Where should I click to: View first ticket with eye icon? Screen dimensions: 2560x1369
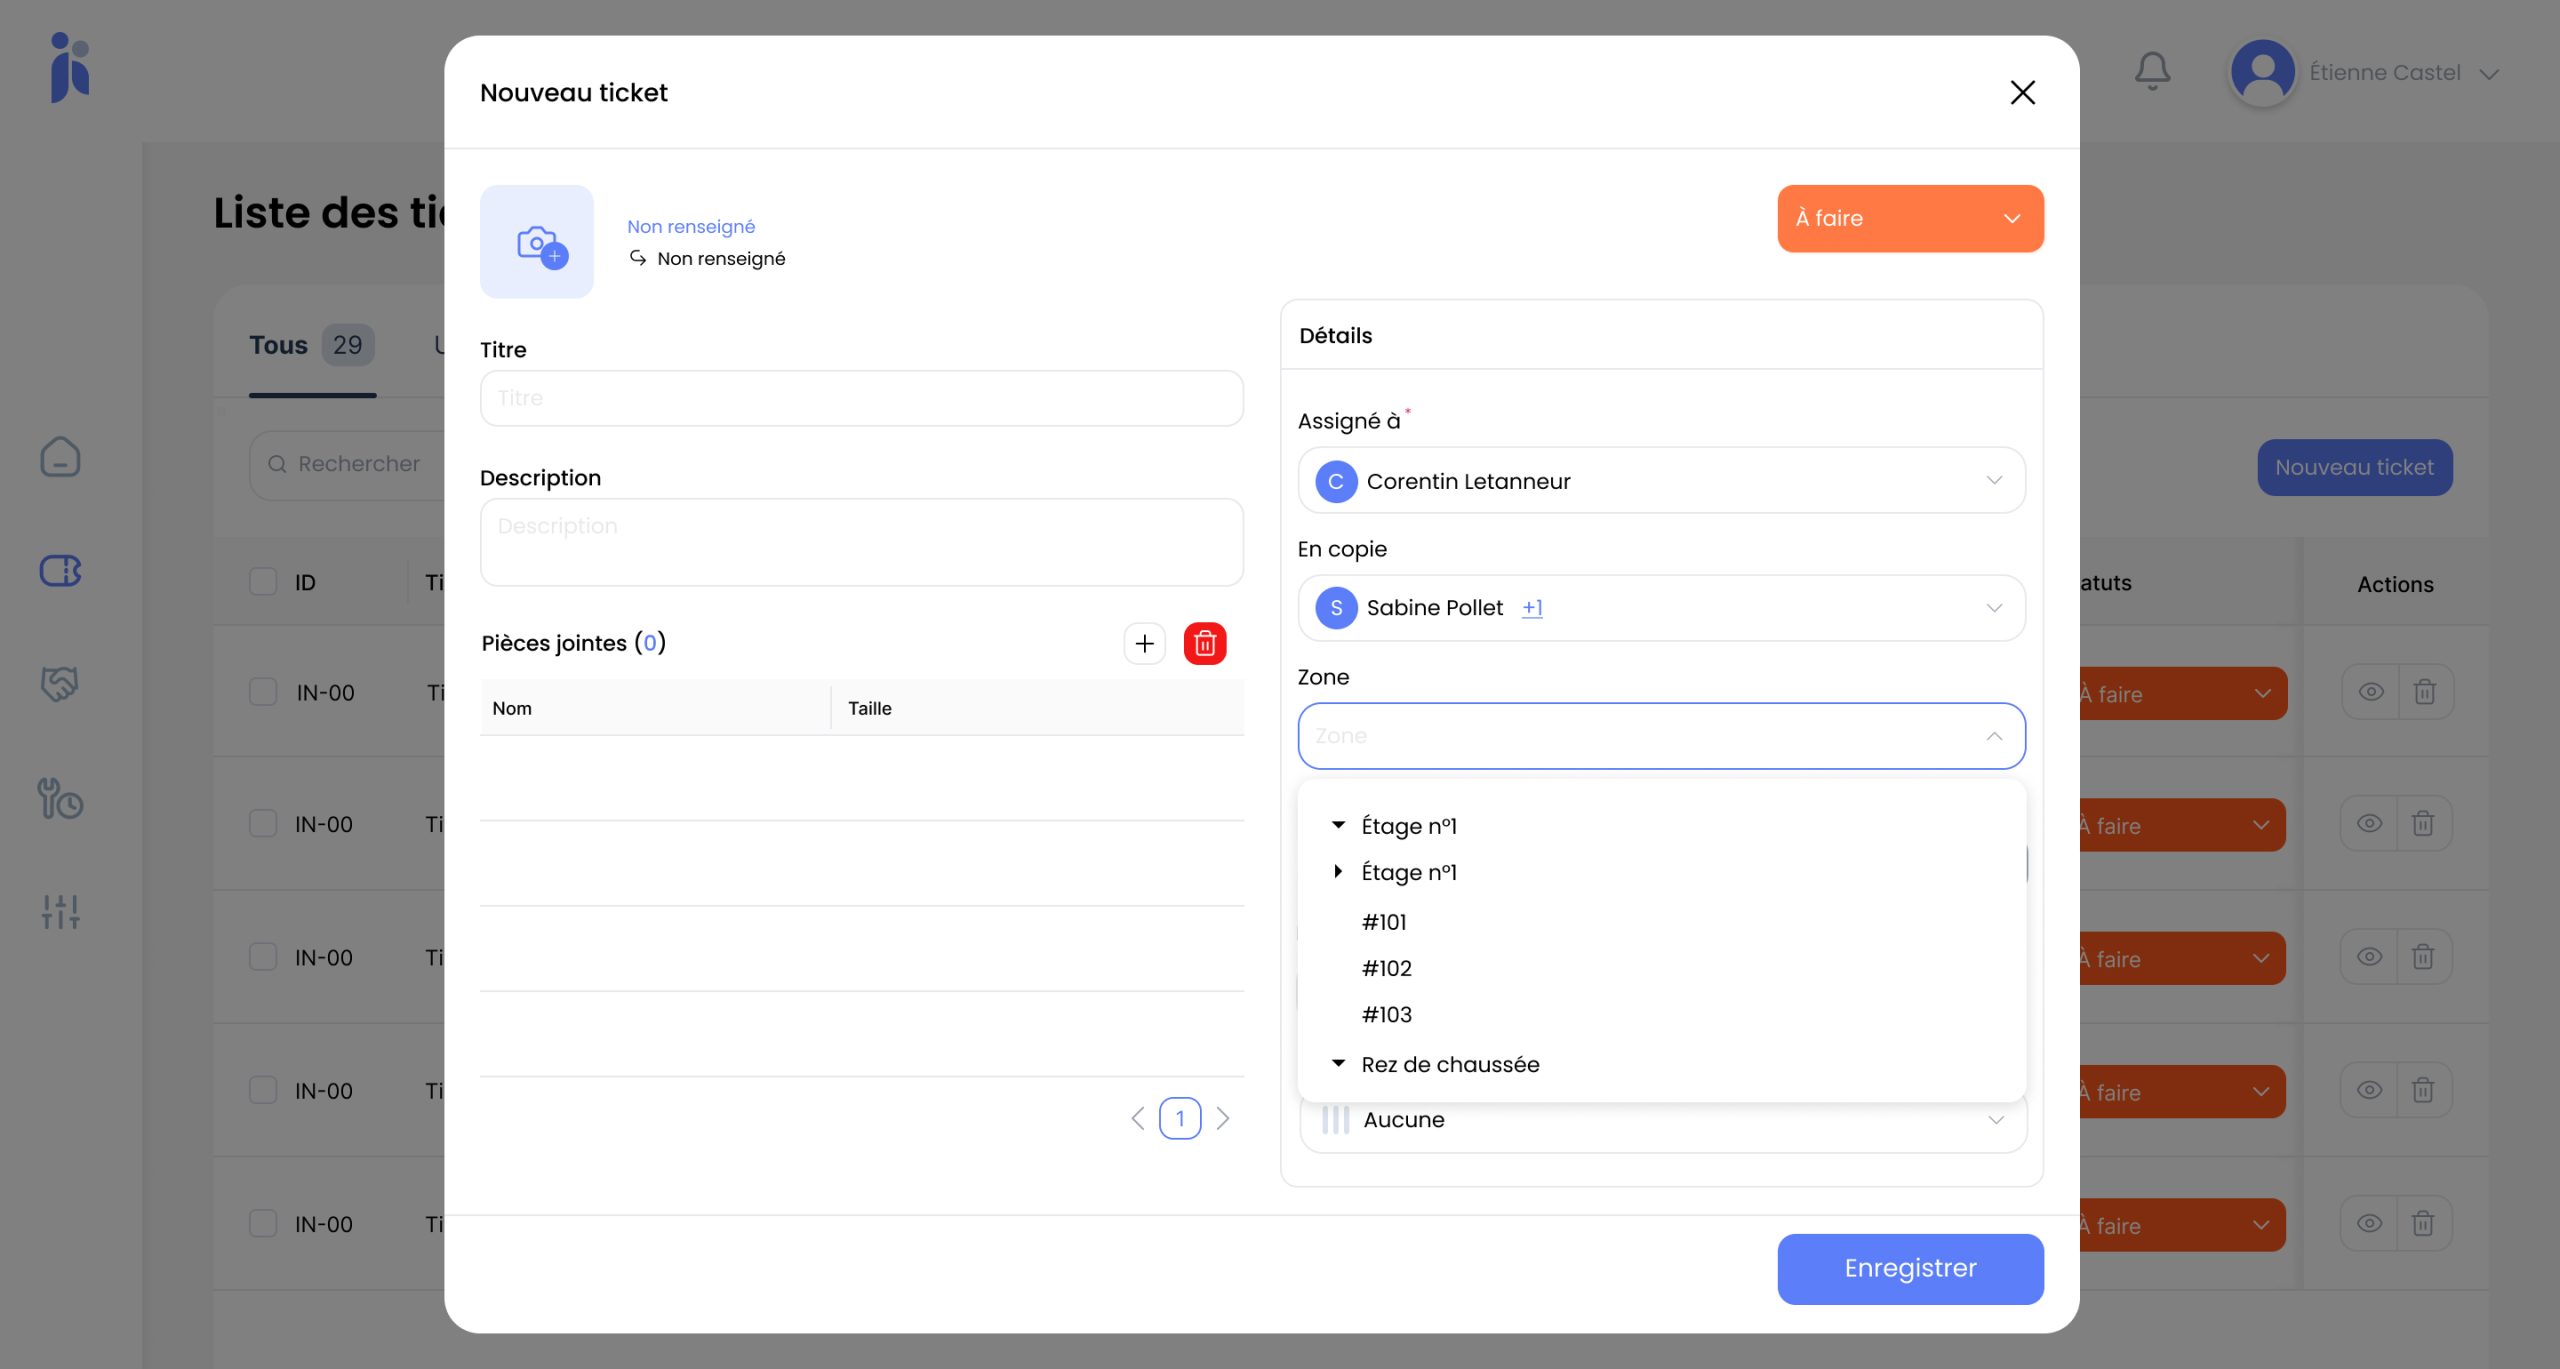point(2370,692)
